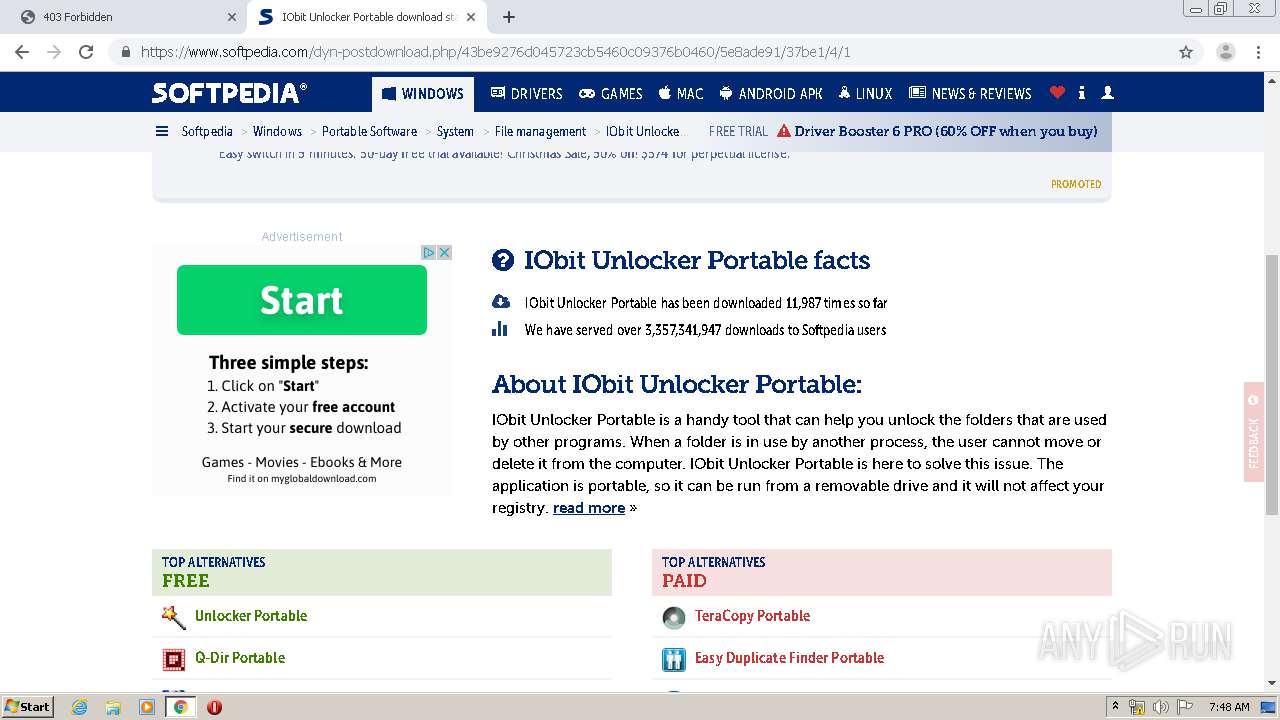Go to File management breadcrumb link

click(540, 131)
